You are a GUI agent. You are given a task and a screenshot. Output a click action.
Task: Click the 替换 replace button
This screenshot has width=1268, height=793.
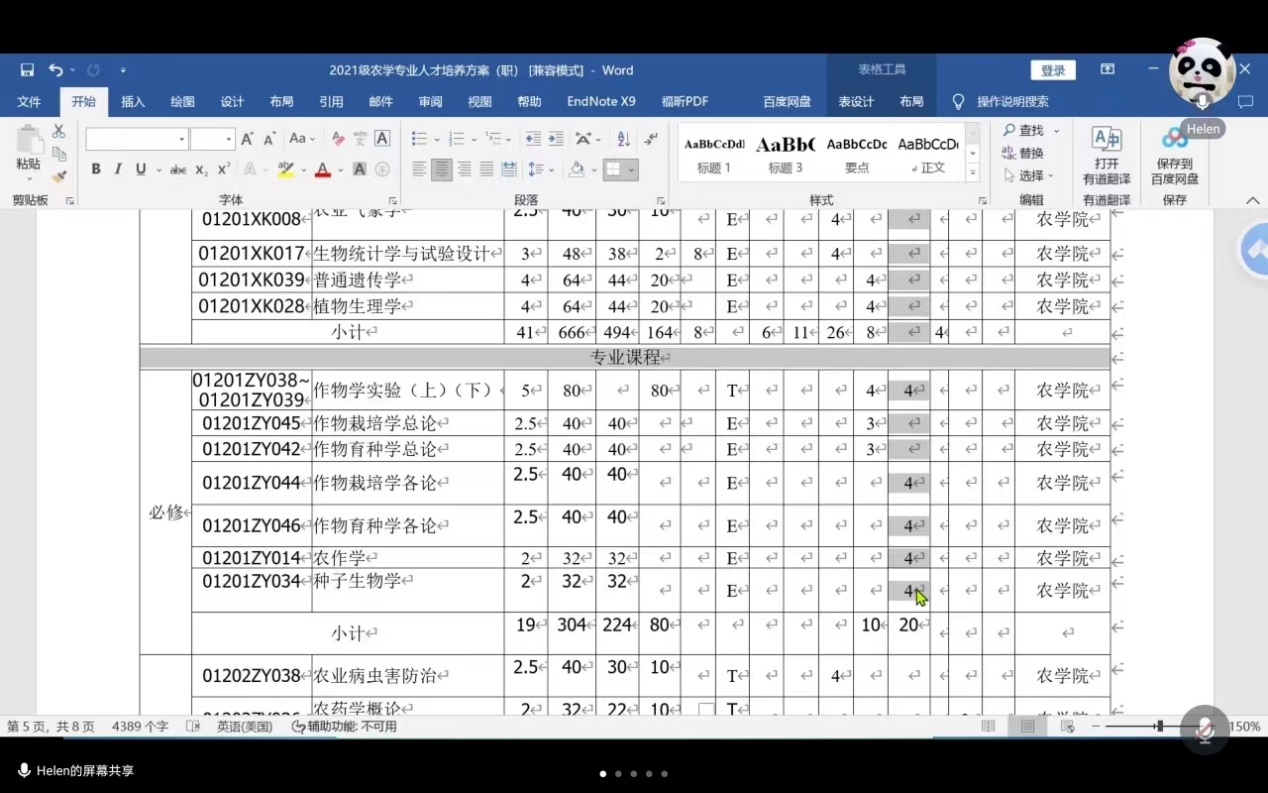[1023, 153]
